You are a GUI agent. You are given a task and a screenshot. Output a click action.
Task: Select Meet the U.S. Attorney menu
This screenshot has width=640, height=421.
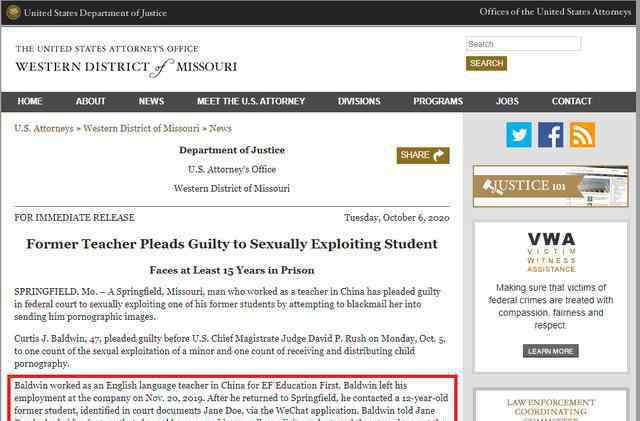click(251, 101)
